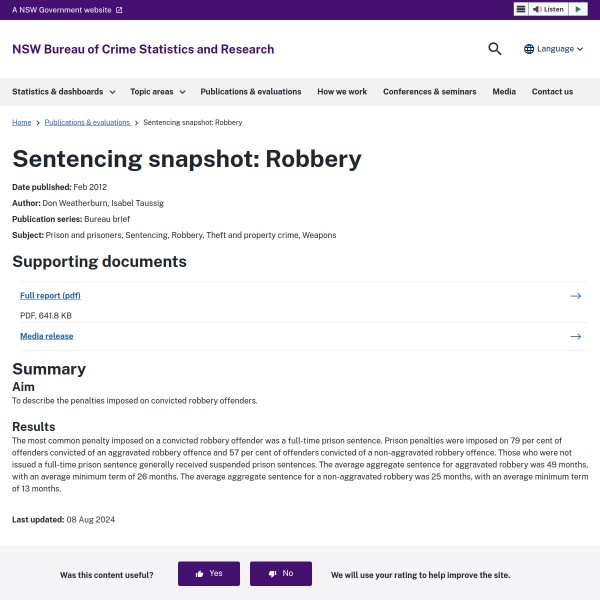The height and width of the screenshot is (600, 600).
Task: Go to the How we work menu item
Action: click(342, 92)
